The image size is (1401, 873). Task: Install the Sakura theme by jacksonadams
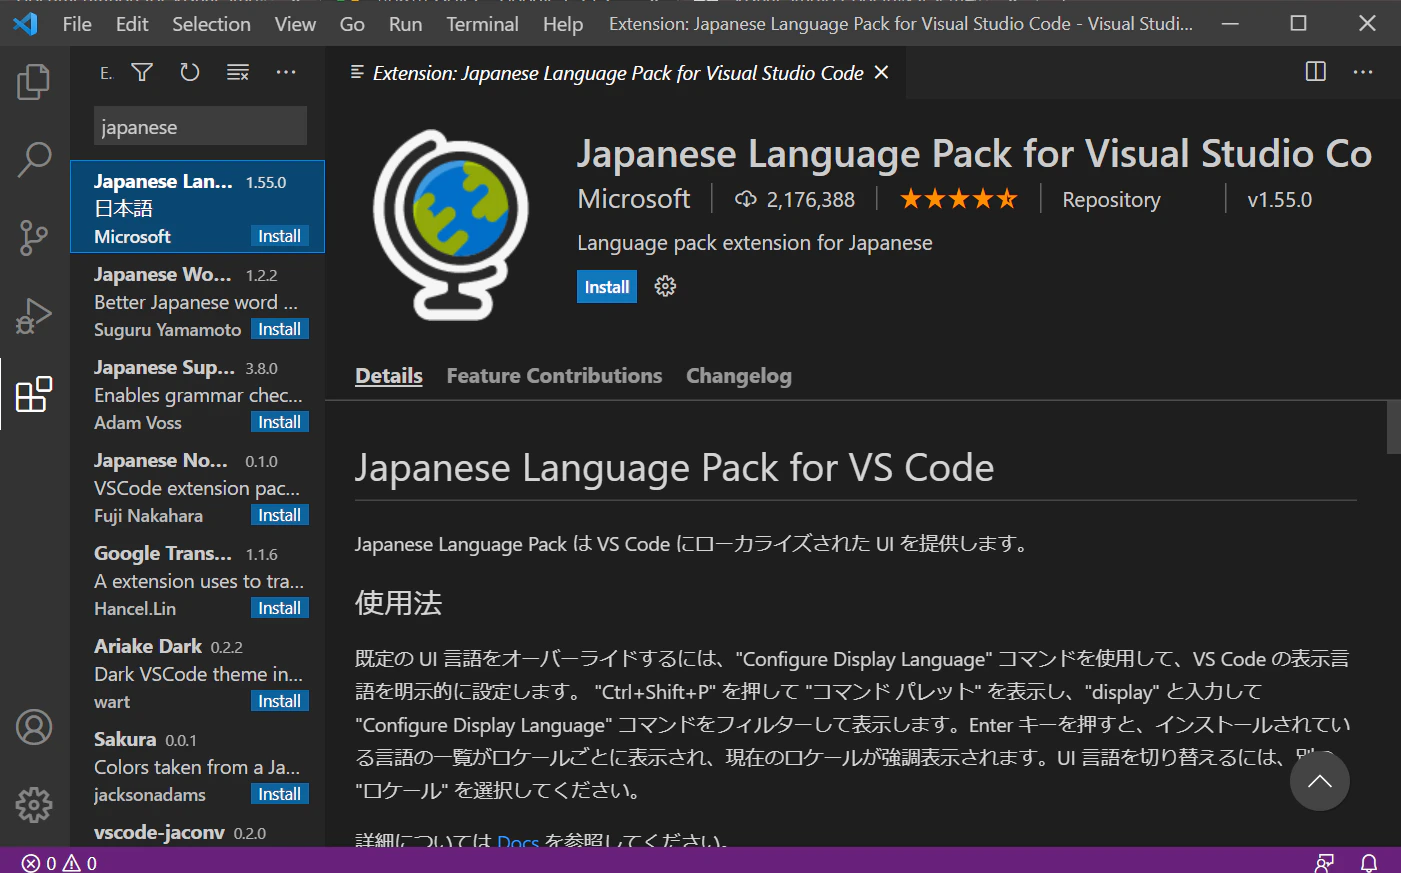pos(280,794)
